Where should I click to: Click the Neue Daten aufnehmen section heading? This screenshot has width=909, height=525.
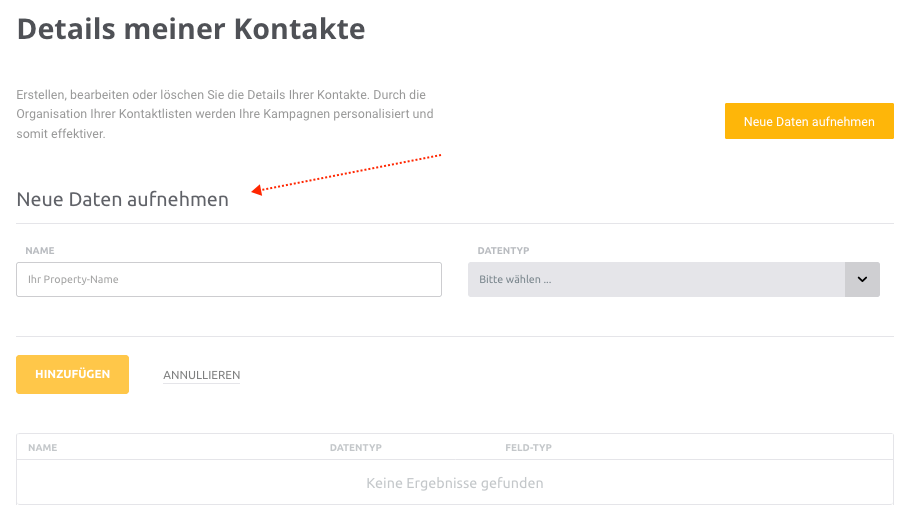[122, 199]
